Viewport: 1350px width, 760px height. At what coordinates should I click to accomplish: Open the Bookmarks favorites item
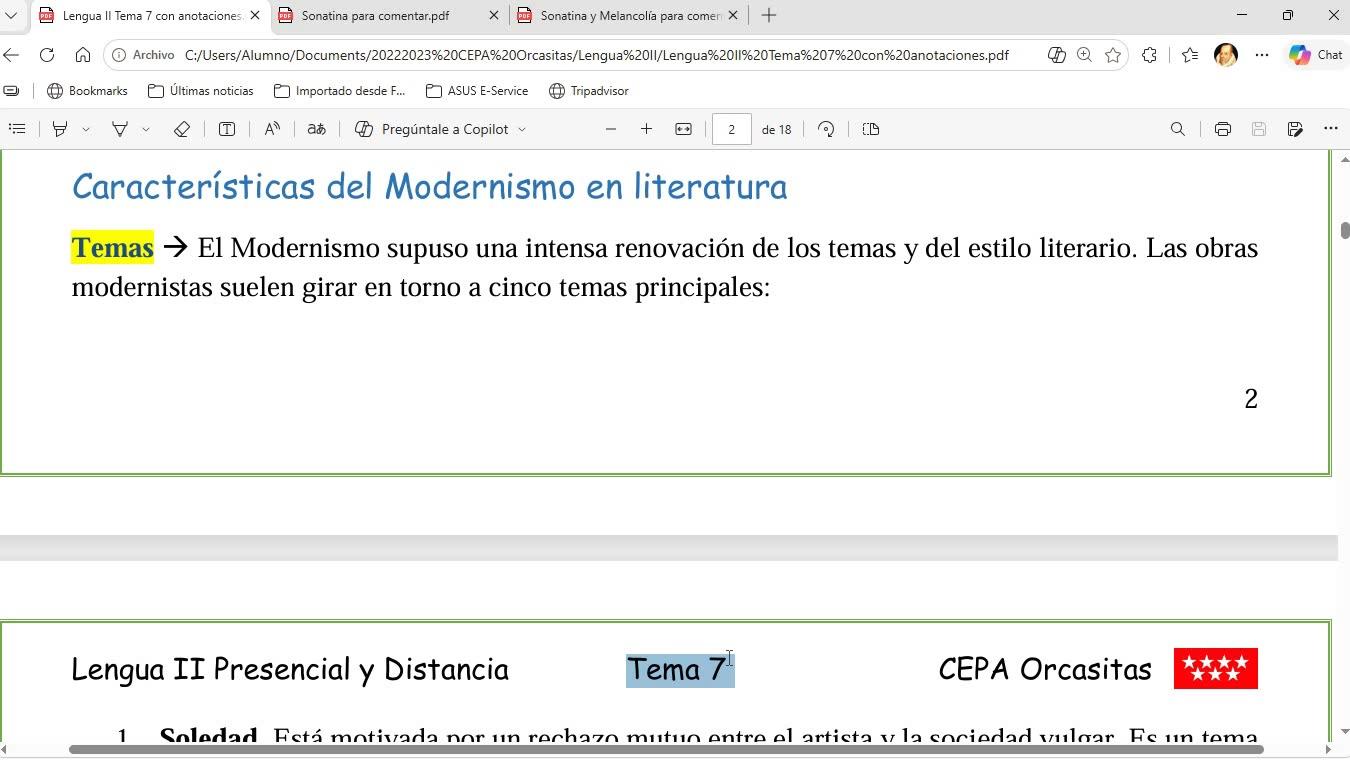click(87, 91)
